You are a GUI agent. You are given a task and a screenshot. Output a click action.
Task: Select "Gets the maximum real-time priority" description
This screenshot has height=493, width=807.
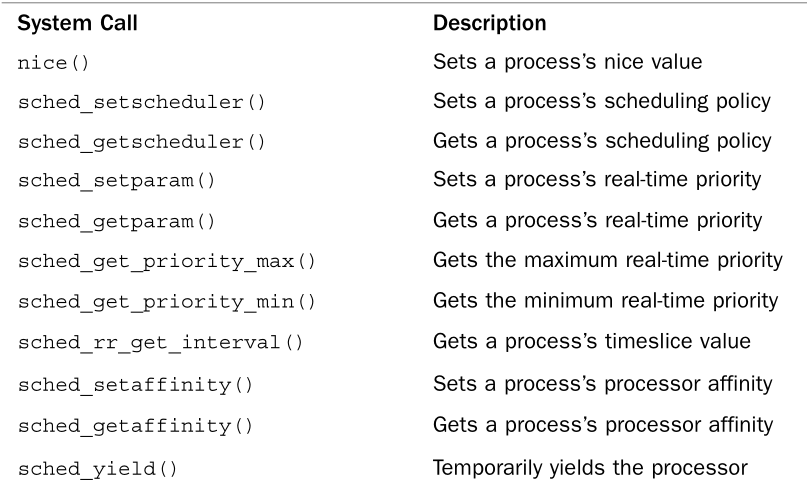click(x=607, y=261)
